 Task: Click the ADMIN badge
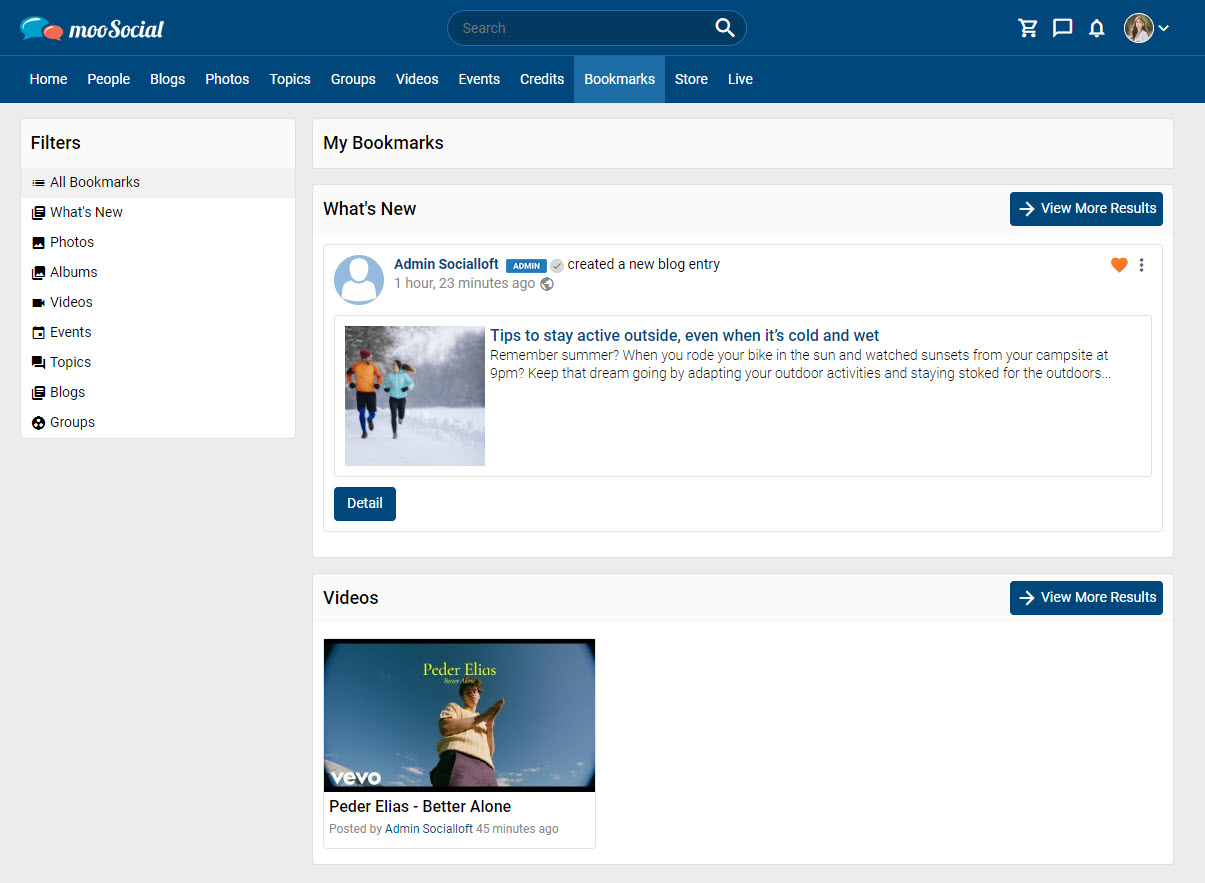click(526, 266)
